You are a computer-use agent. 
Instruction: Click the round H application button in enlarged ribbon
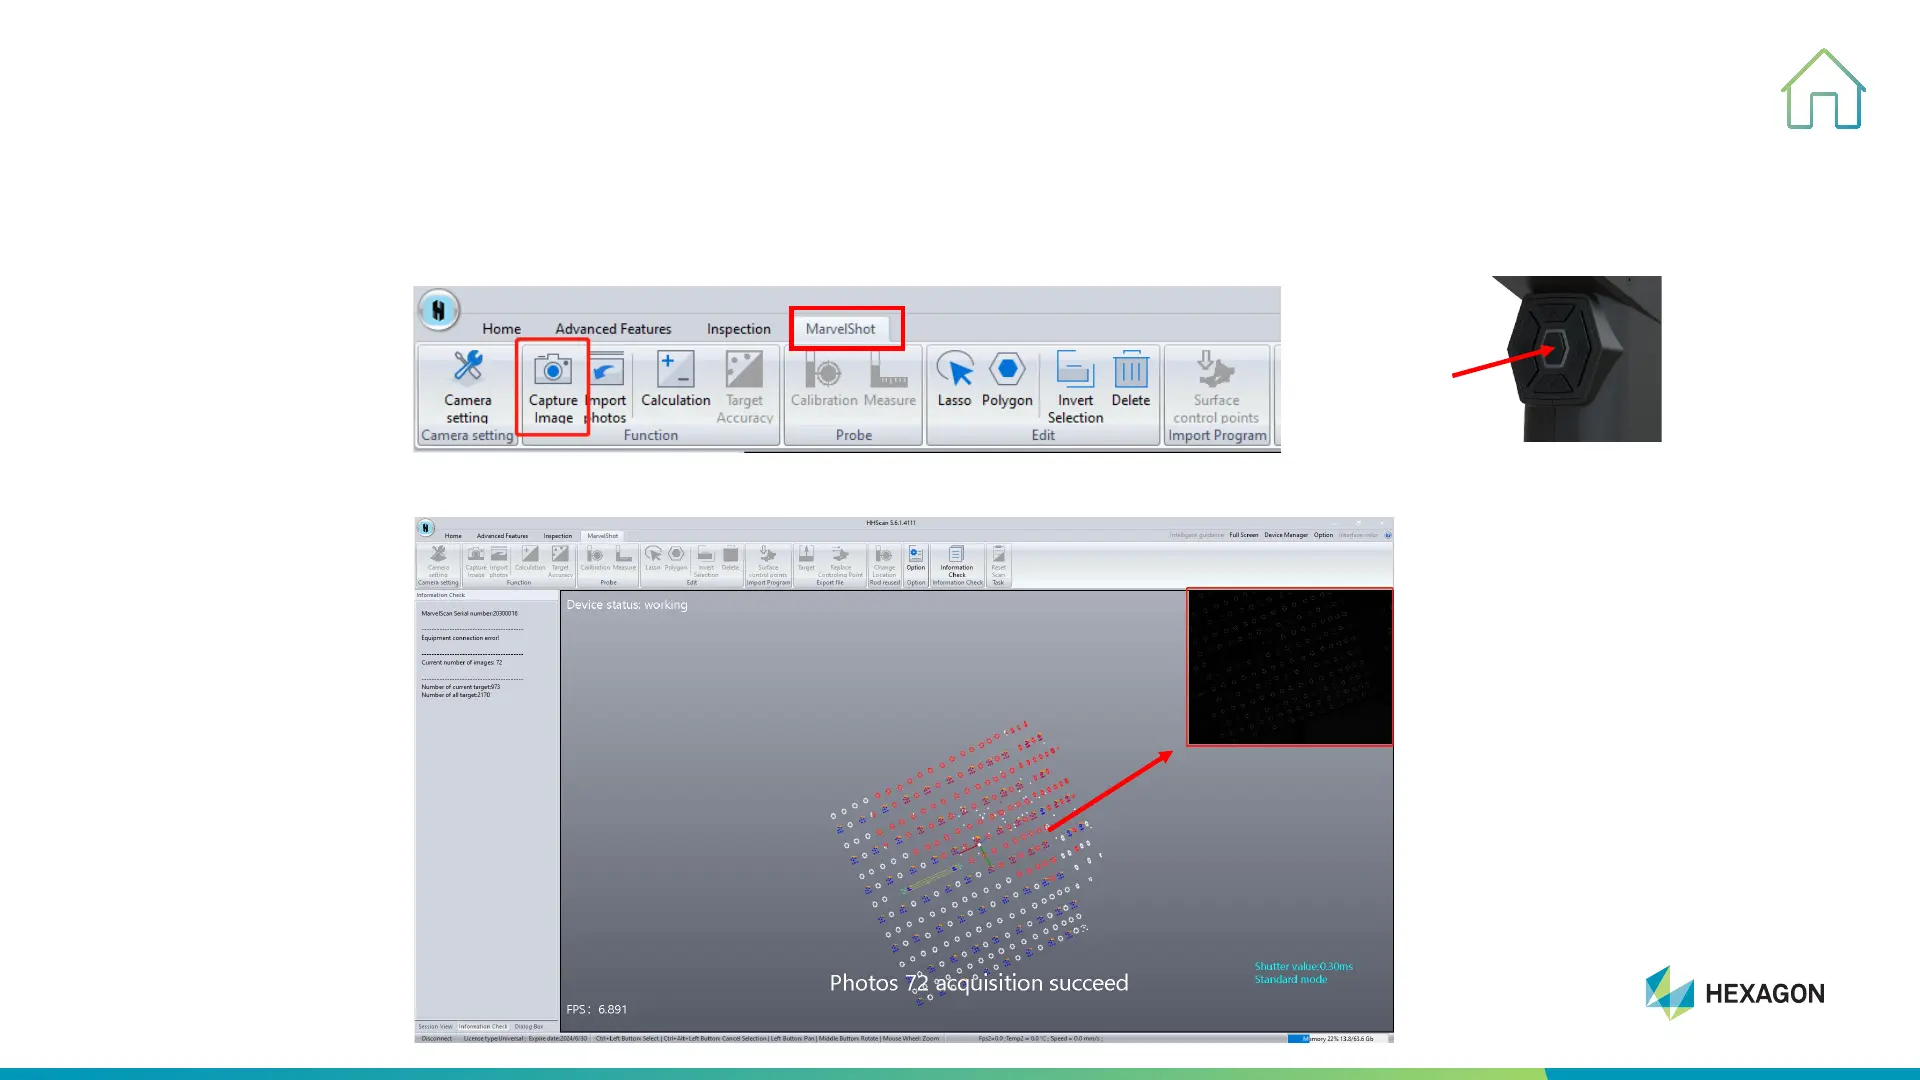438,310
